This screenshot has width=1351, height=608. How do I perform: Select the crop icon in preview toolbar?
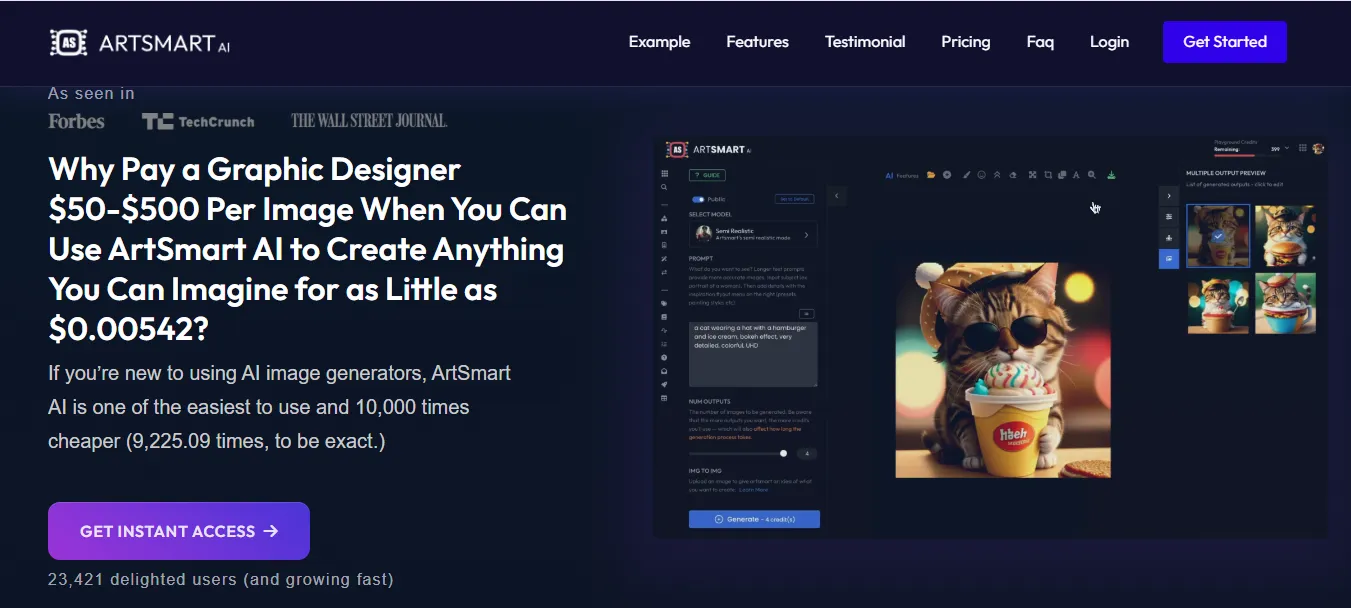pyautogui.click(x=1048, y=175)
